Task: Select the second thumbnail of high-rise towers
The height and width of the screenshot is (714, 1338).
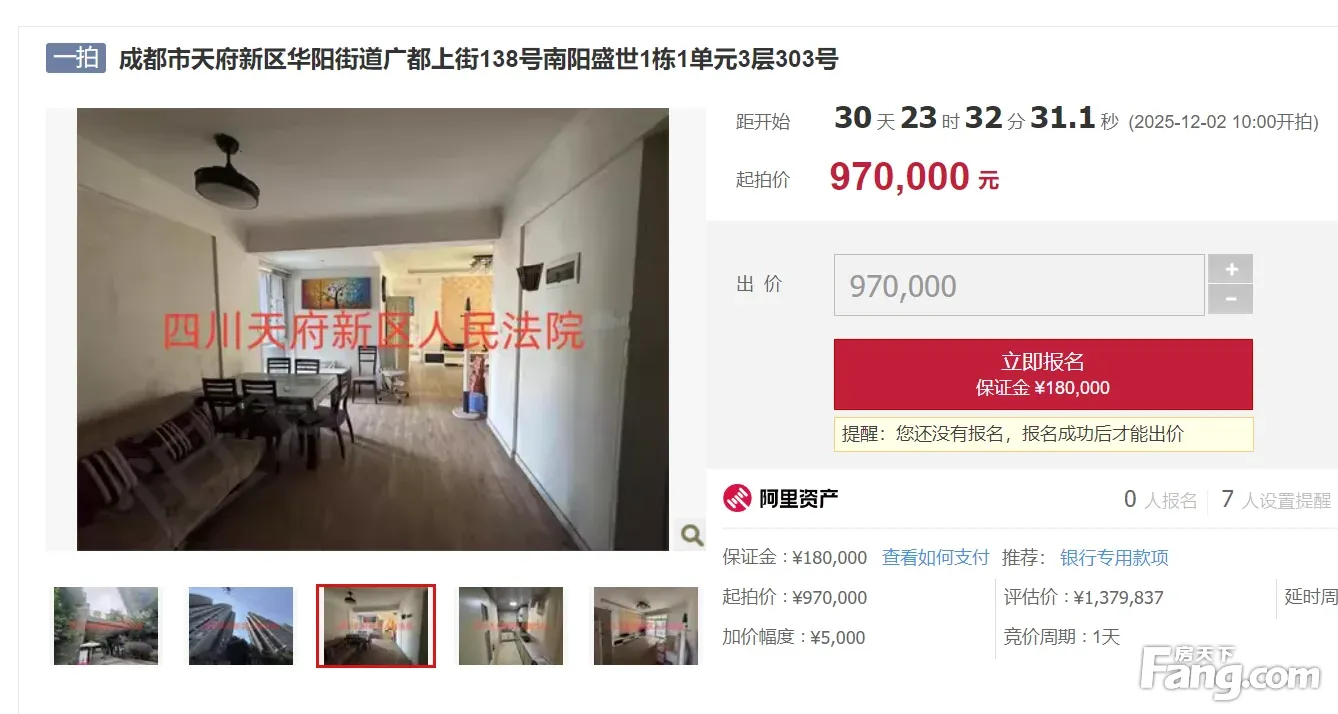Action: tap(241, 626)
